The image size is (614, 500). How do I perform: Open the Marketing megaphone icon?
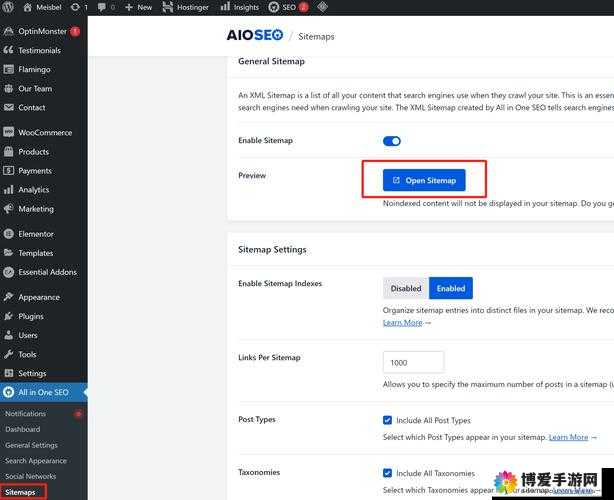click(8, 209)
